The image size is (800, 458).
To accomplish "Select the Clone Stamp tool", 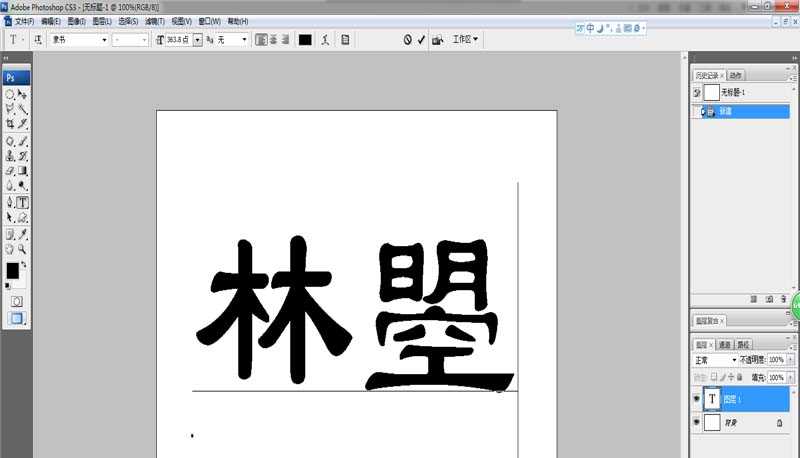I will (x=10, y=156).
